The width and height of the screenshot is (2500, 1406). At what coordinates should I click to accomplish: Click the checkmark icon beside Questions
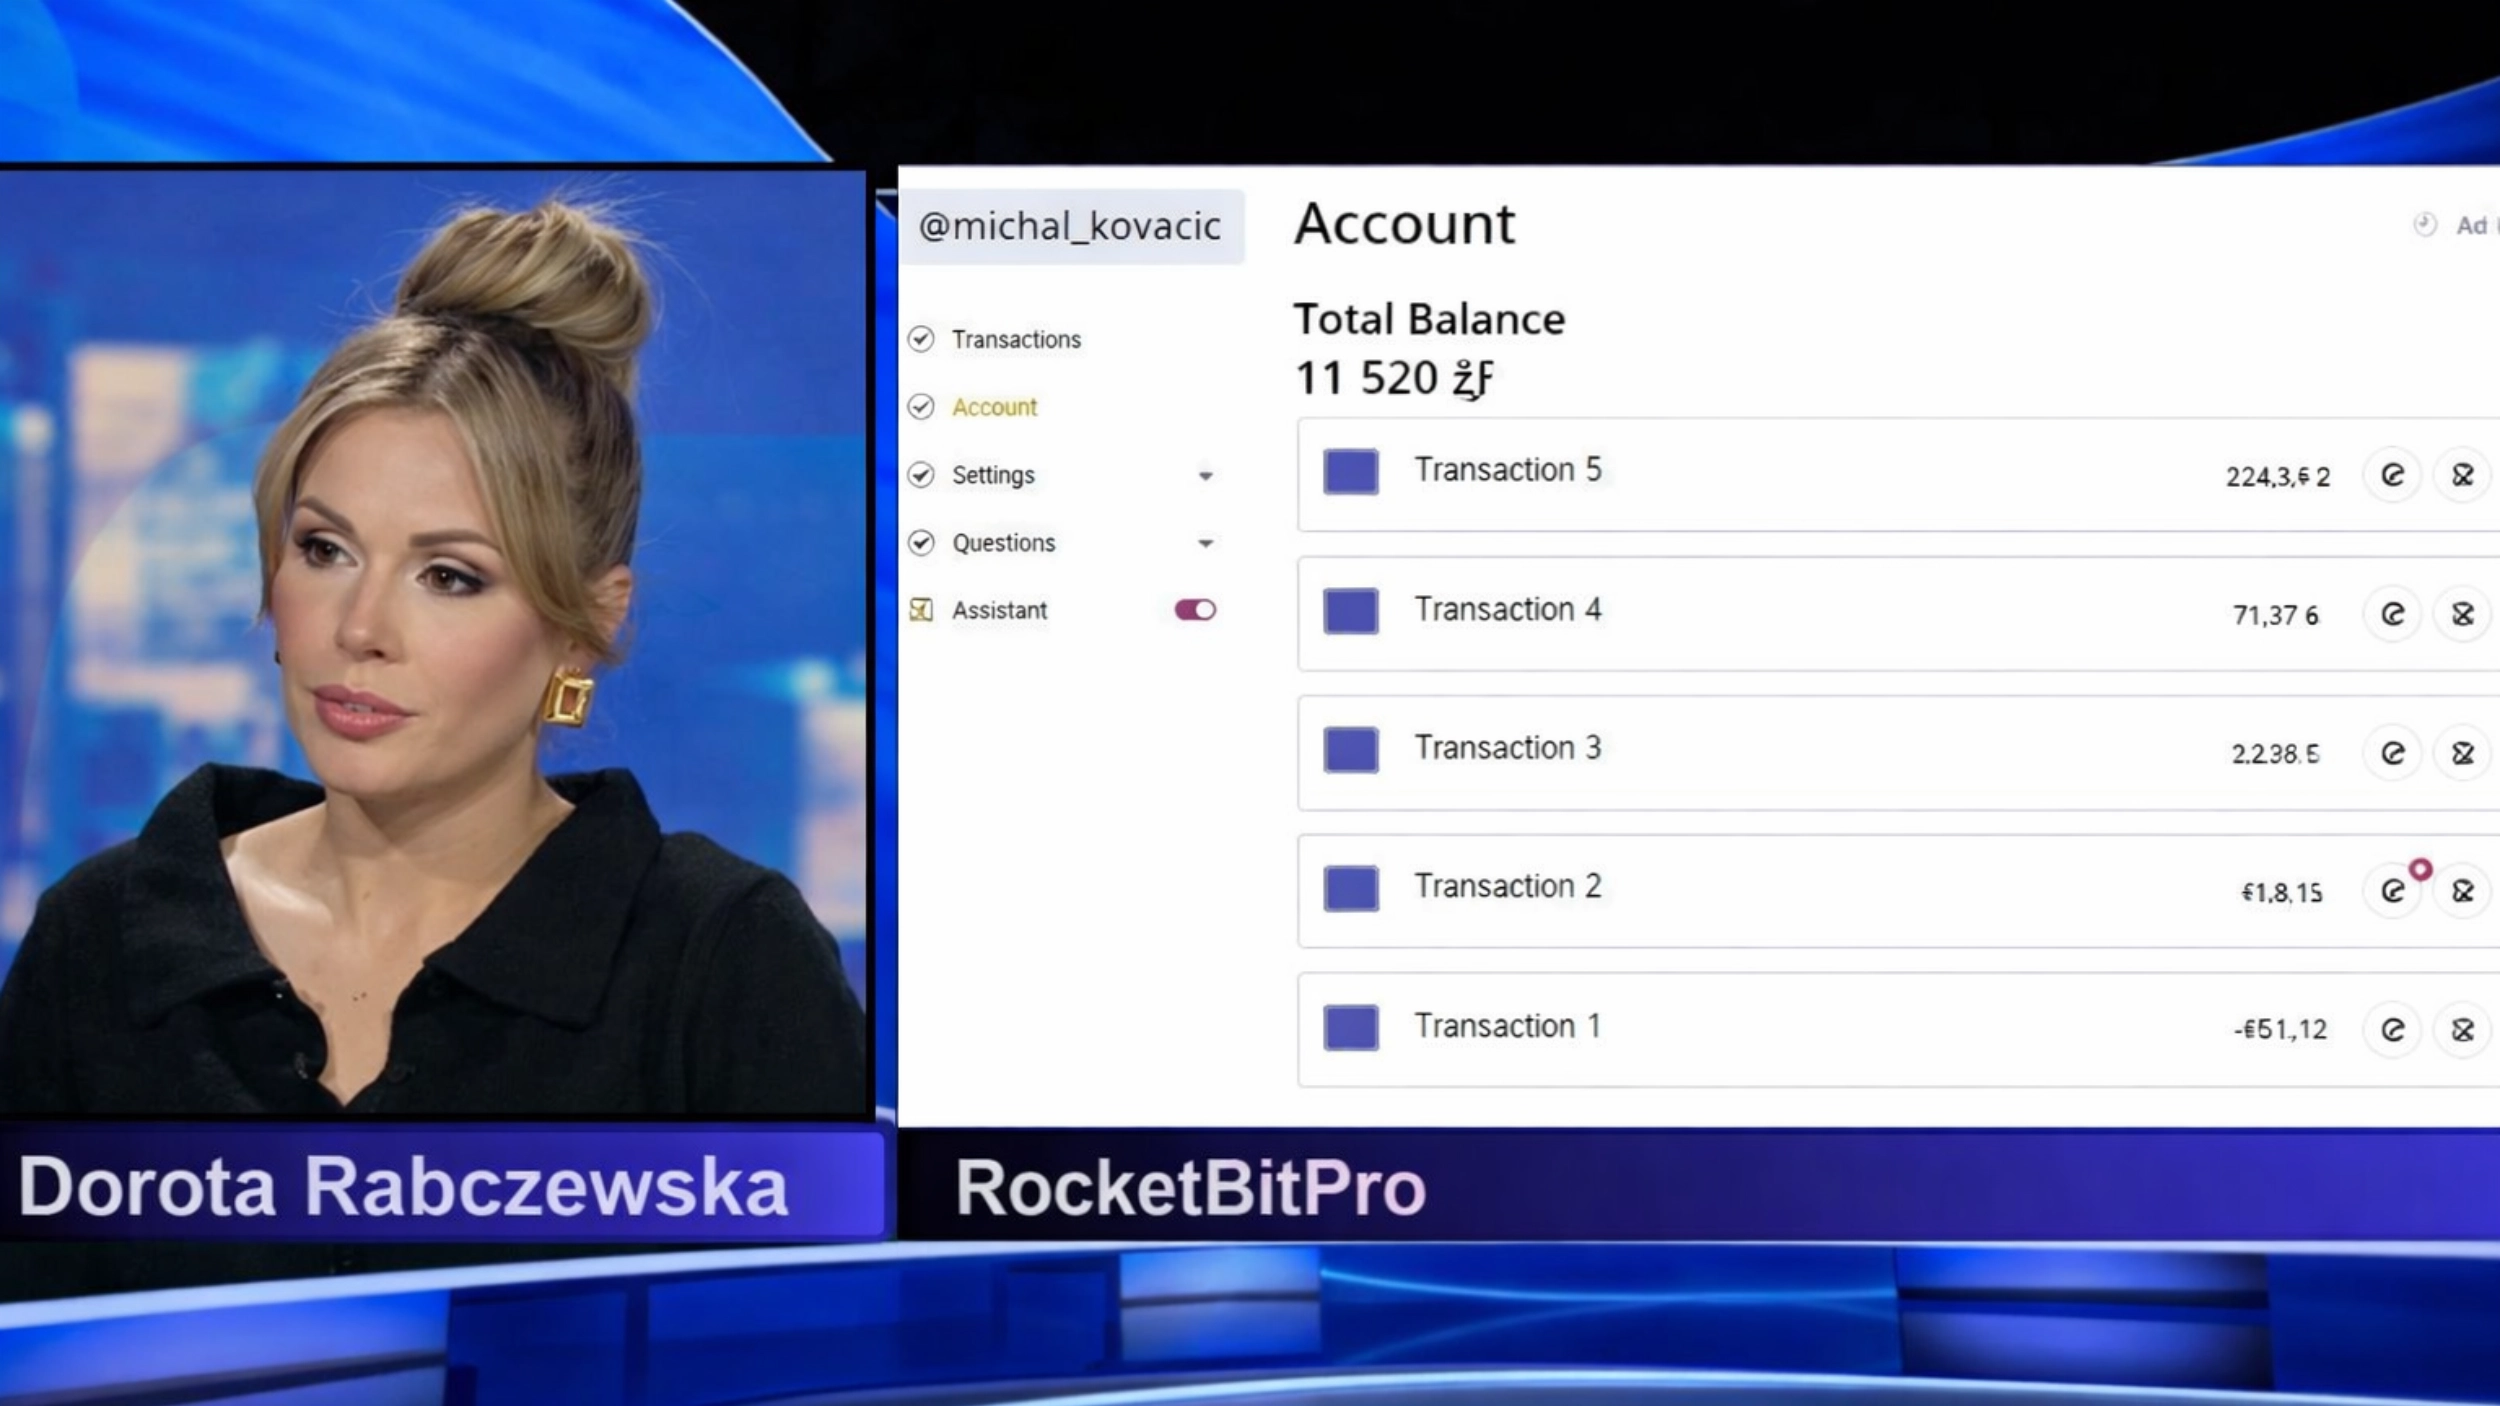click(x=921, y=543)
